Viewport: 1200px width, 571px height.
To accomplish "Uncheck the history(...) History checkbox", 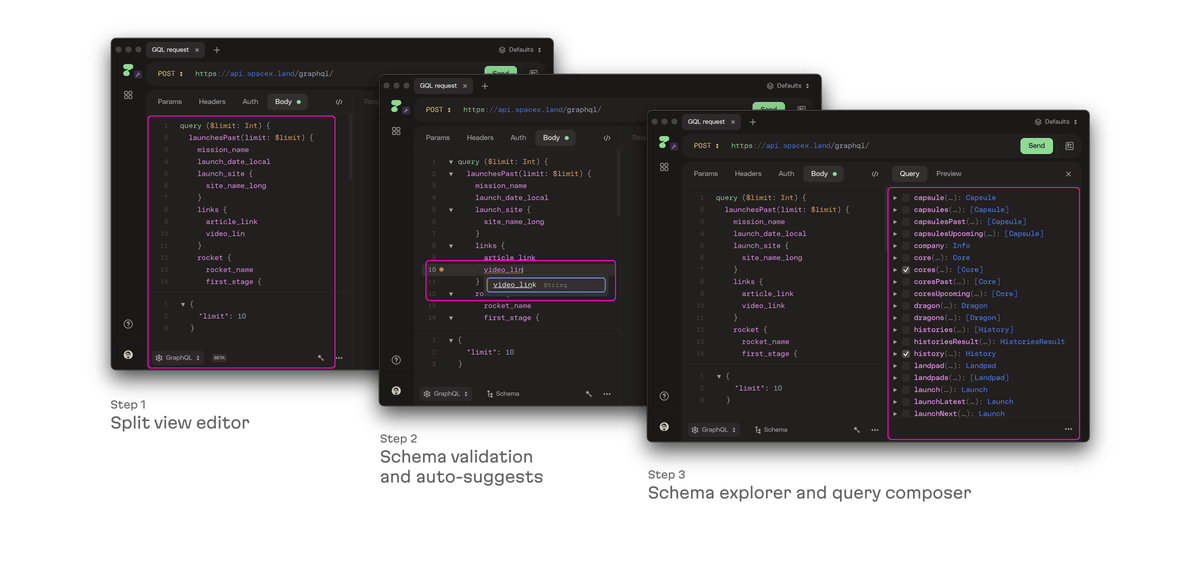I will [906, 354].
